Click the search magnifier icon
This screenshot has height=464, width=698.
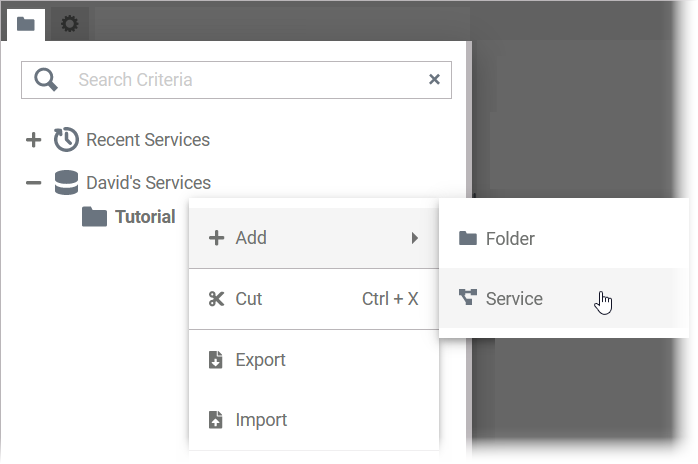pyautogui.click(x=46, y=80)
